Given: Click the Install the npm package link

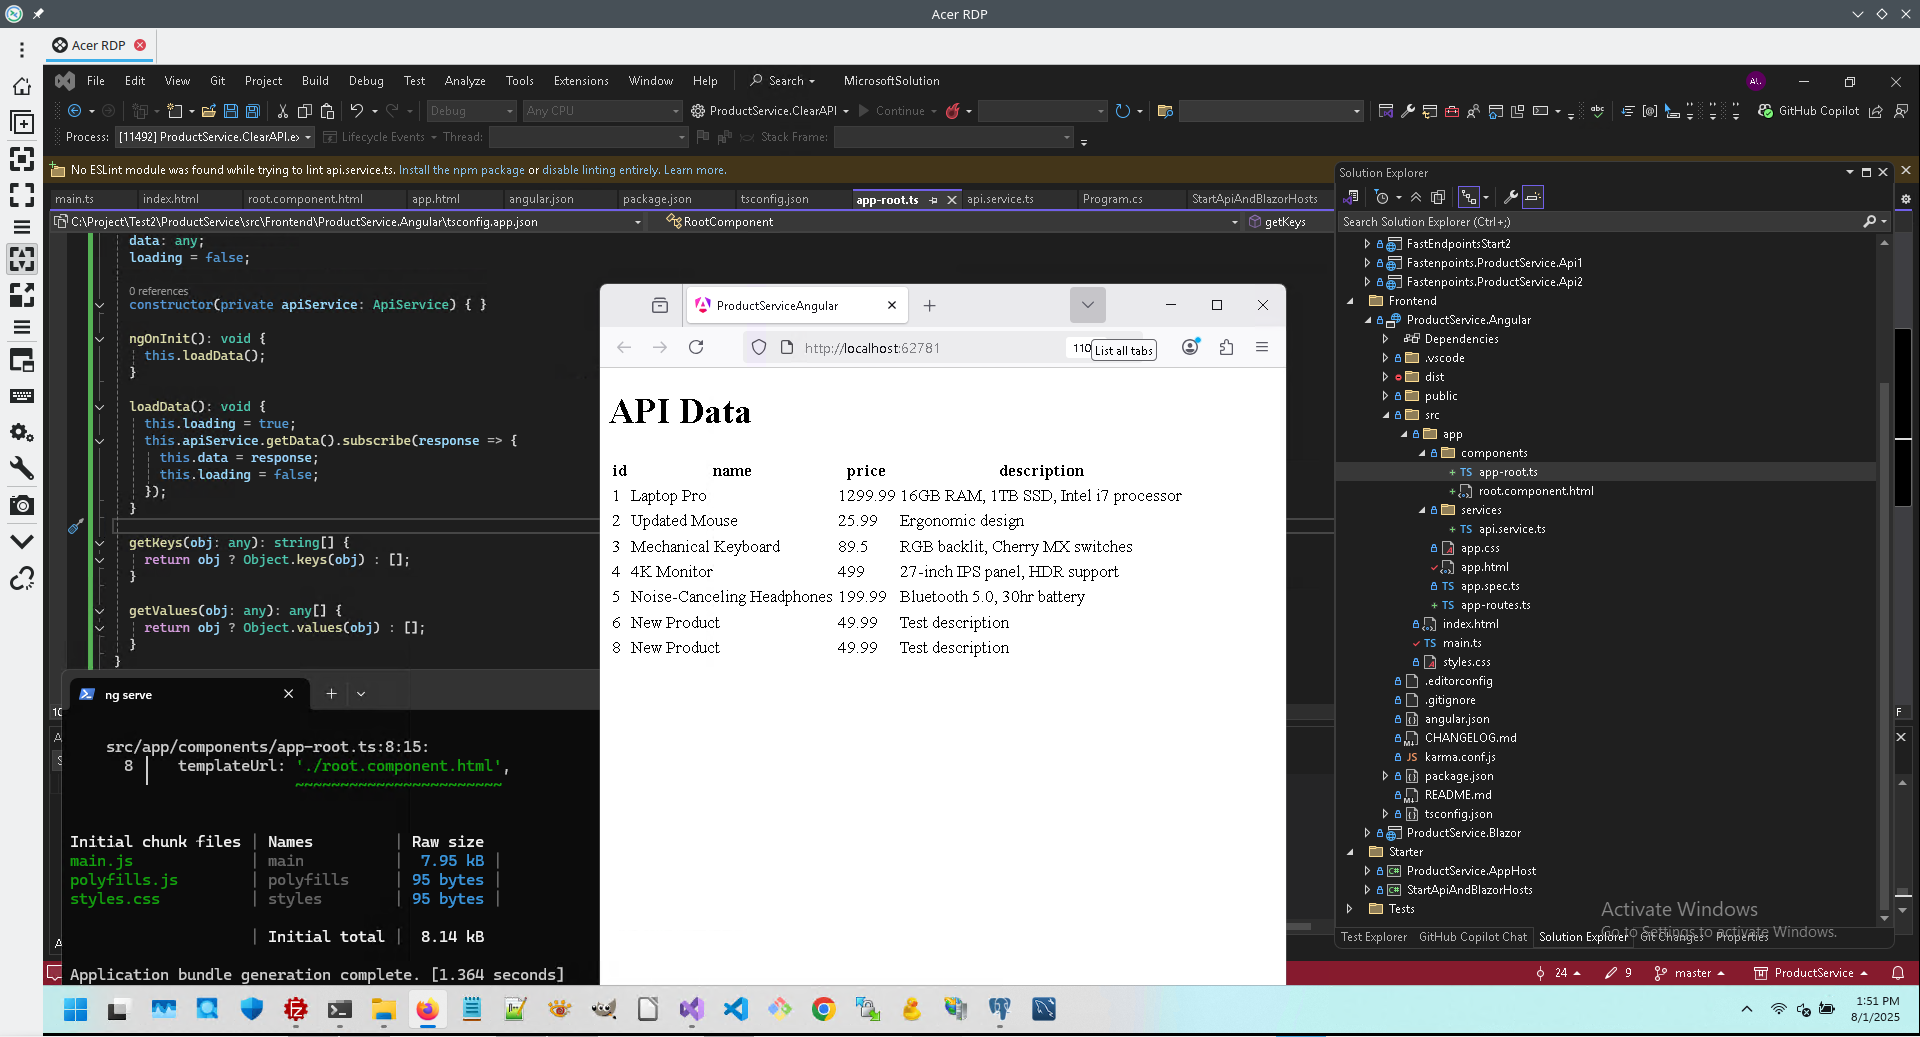Looking at the screenshot, I should point(462,170).
